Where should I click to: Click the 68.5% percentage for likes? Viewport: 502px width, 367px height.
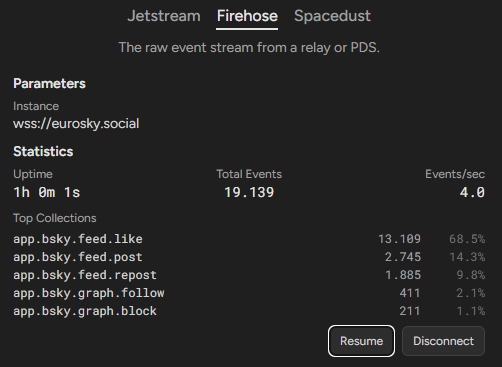click(x=467, y=239)
